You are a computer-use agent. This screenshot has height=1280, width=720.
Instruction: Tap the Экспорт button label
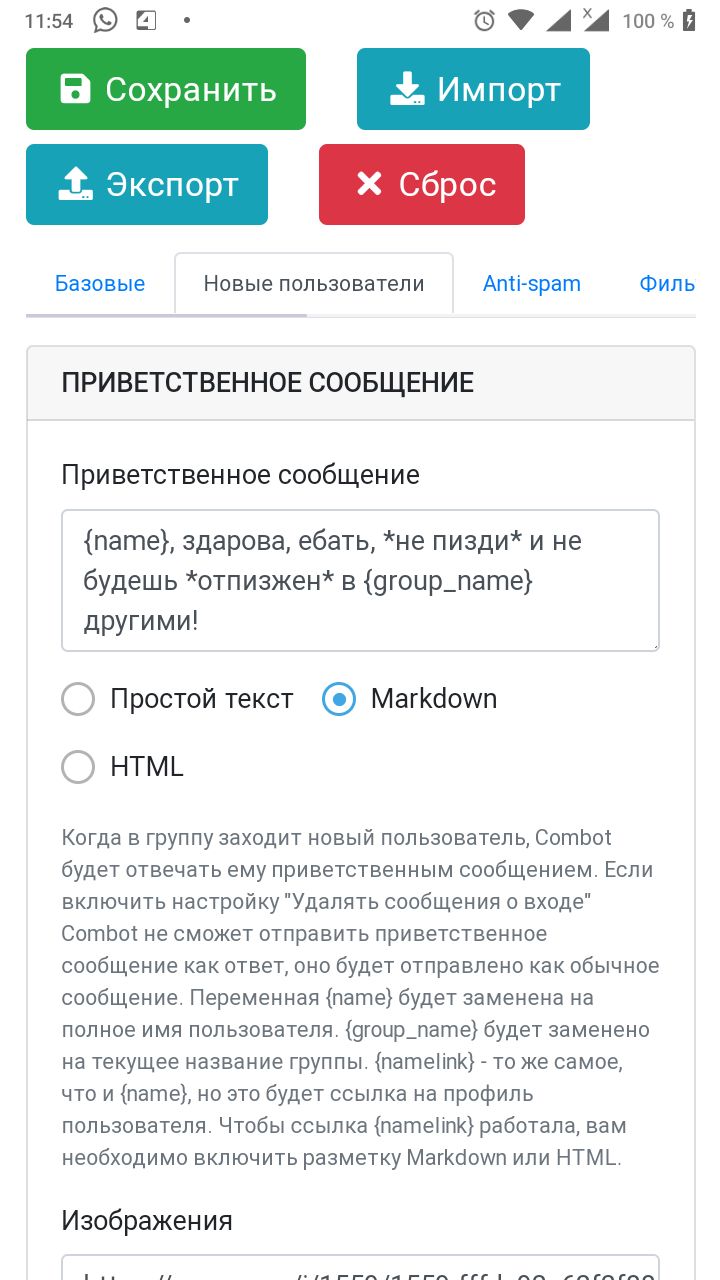click(x=172, y=184)
